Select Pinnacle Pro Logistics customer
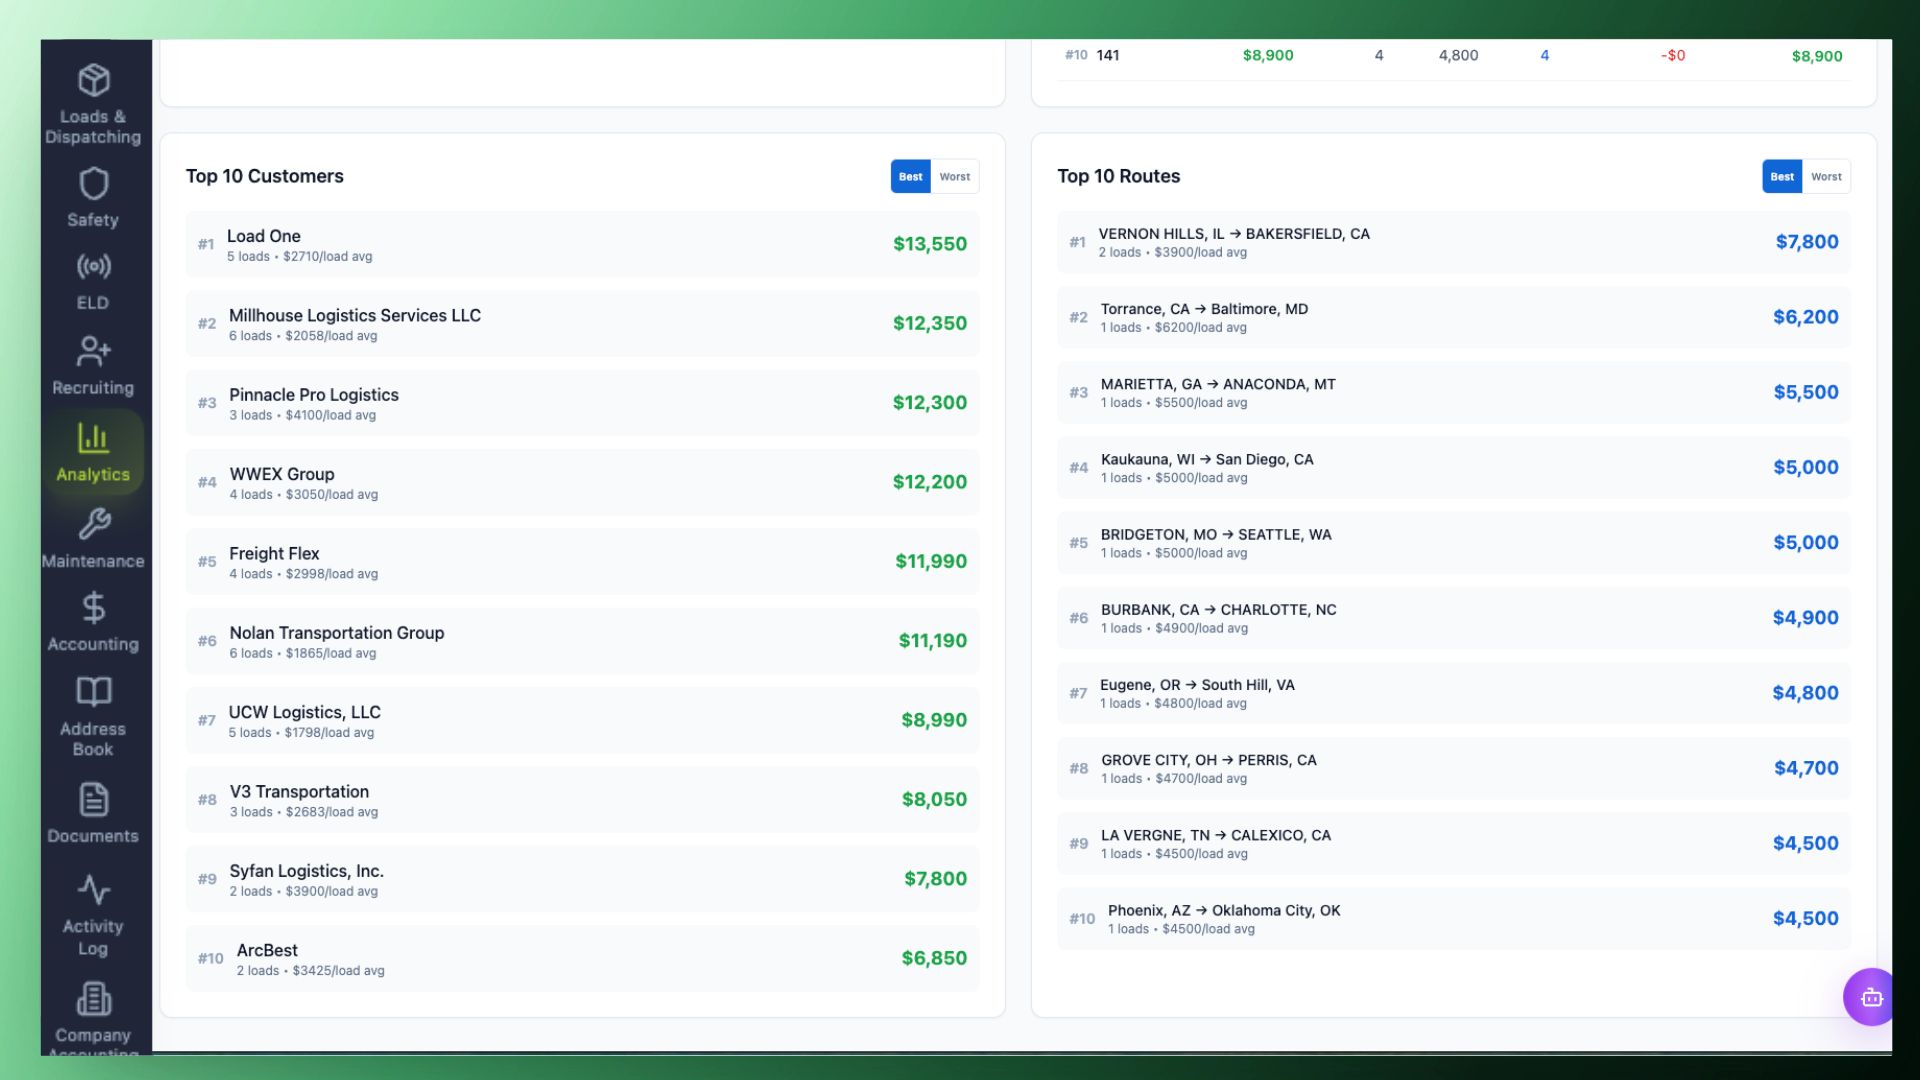 (582, 403)
